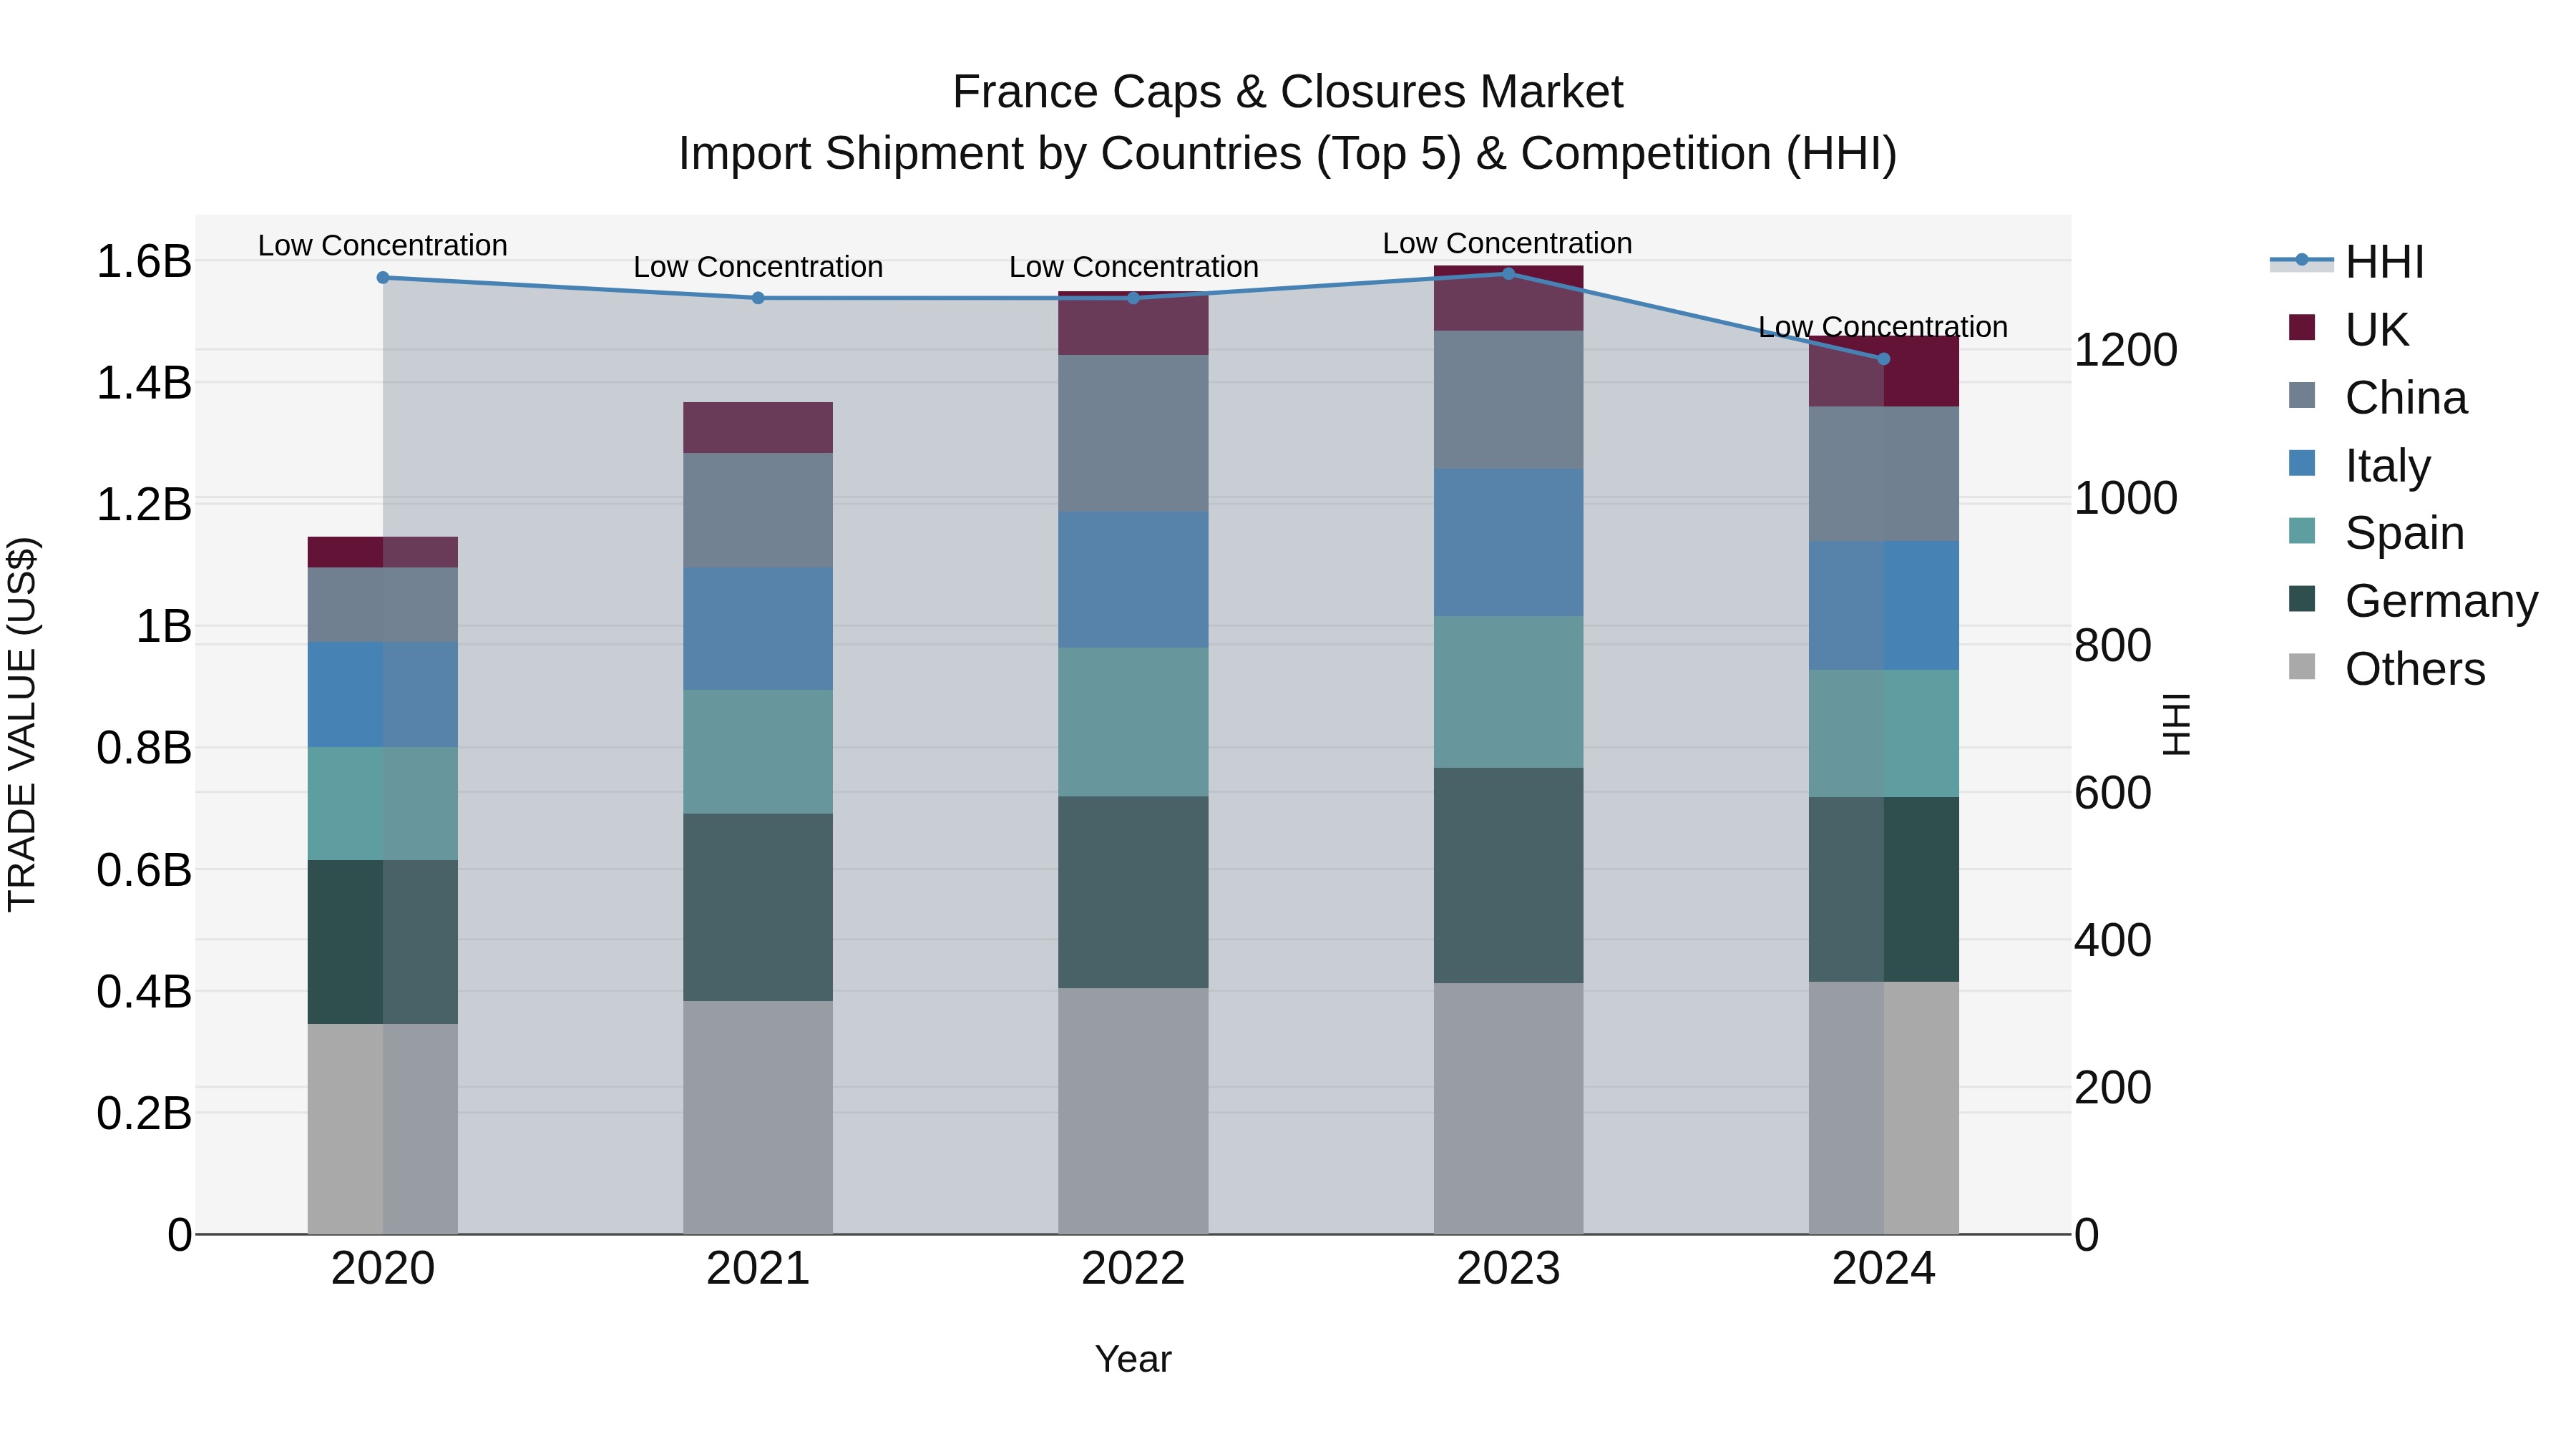The width and height of the screenshot is (2576, 1449).
Task: Click the Spain segment of the 2023 bar
Action: click(x=1509, y=692)
